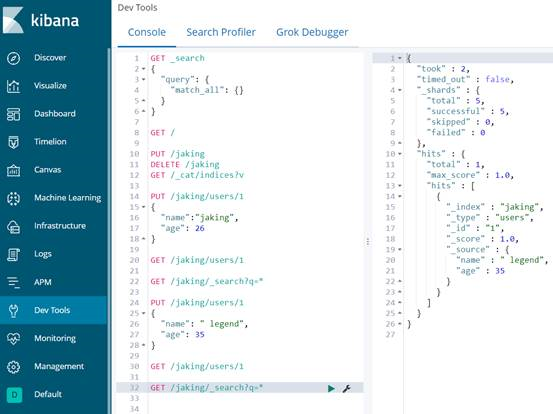Screen dimensions: 553x414
Task: Go to Logs page link
Action: click(43, 254)
